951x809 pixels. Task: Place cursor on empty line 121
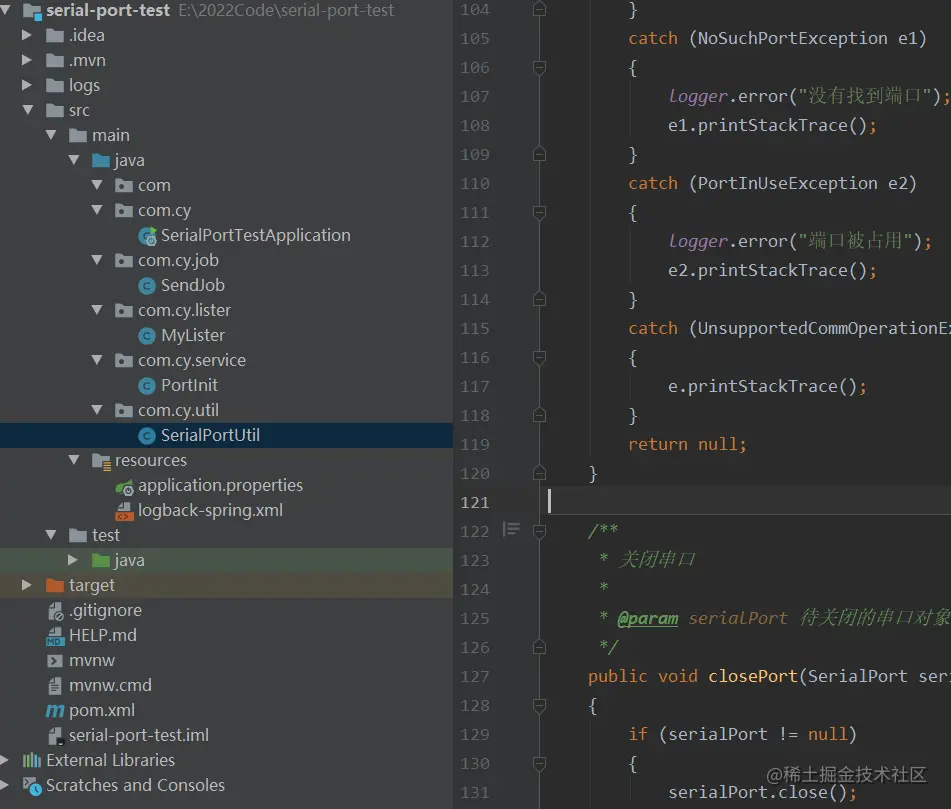[746, 502]
